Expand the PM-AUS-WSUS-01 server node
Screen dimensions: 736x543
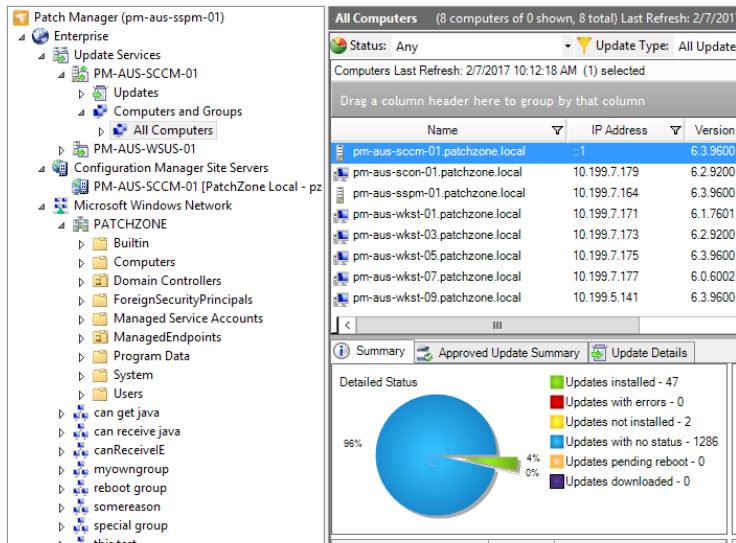[x=61, y=150]
